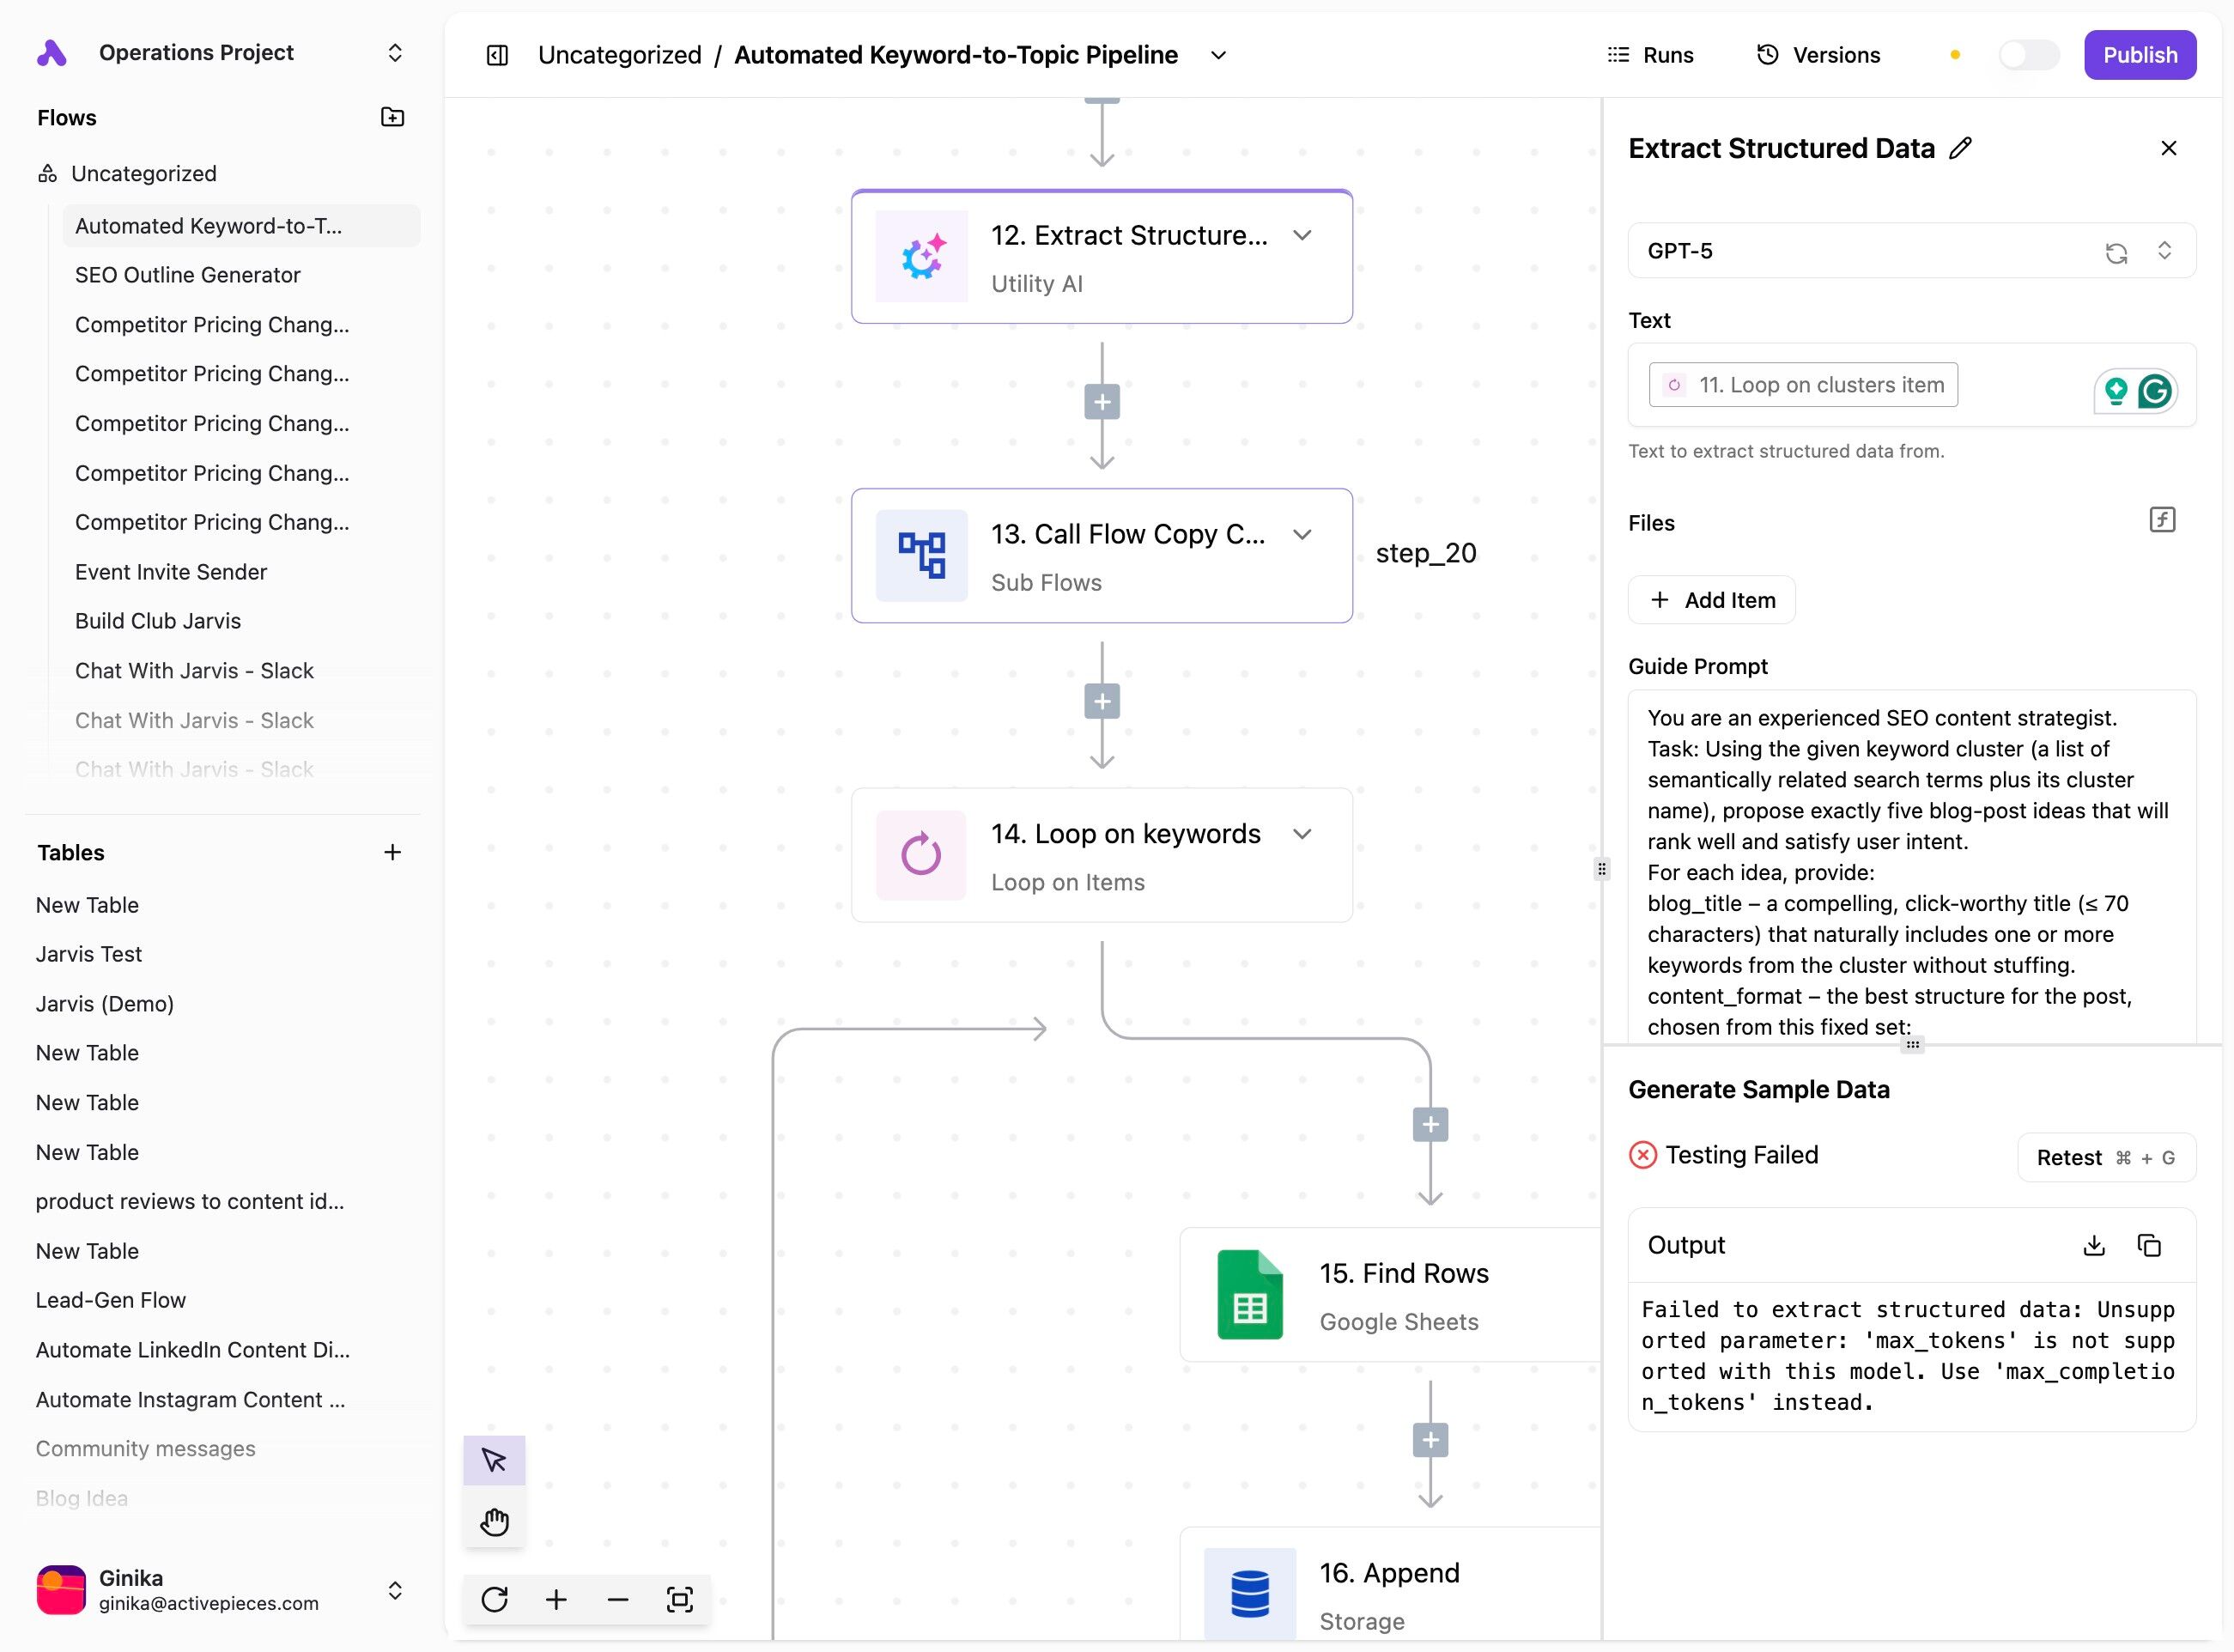Viewport: 2234px width, 1652px height.
Task: Click the pencil icon to rename step
Action: (x=1961, y=148)
